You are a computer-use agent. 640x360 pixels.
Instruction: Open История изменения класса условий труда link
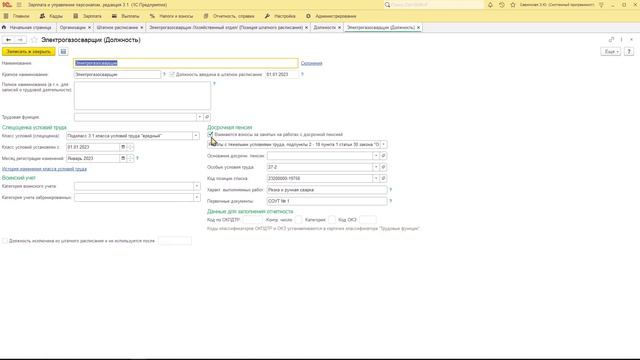pyautogui.click(x=44, y=169)
